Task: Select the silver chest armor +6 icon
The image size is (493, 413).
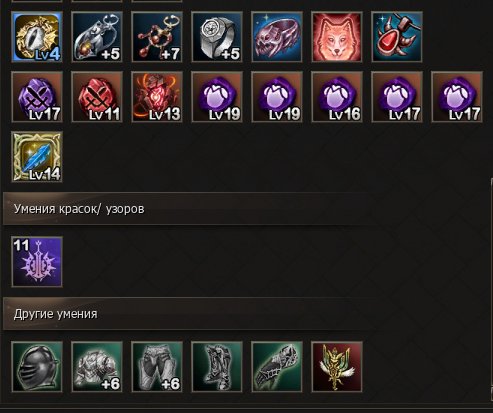Action: click(97, 367)
